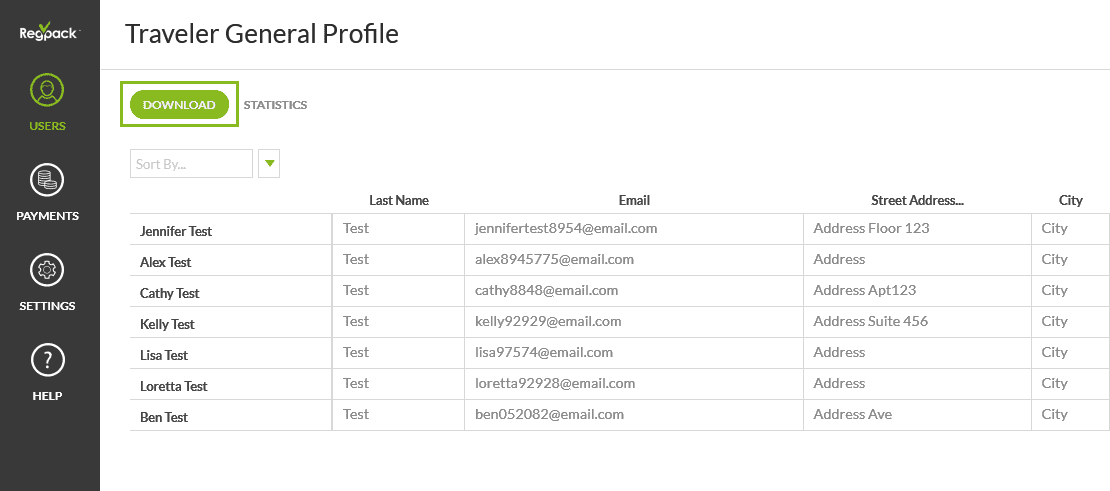This screenshot has width=1110, height=491.
Task: Open the Settings gear icon
Action: [47, 271]
